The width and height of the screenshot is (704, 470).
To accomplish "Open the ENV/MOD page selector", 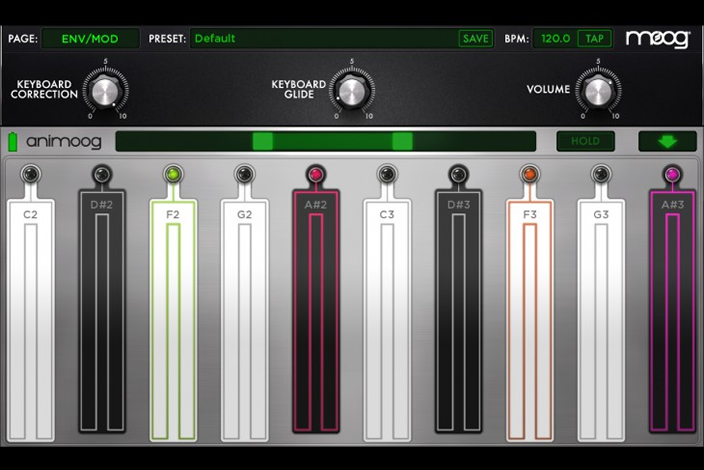I will (x=90, y=39).
